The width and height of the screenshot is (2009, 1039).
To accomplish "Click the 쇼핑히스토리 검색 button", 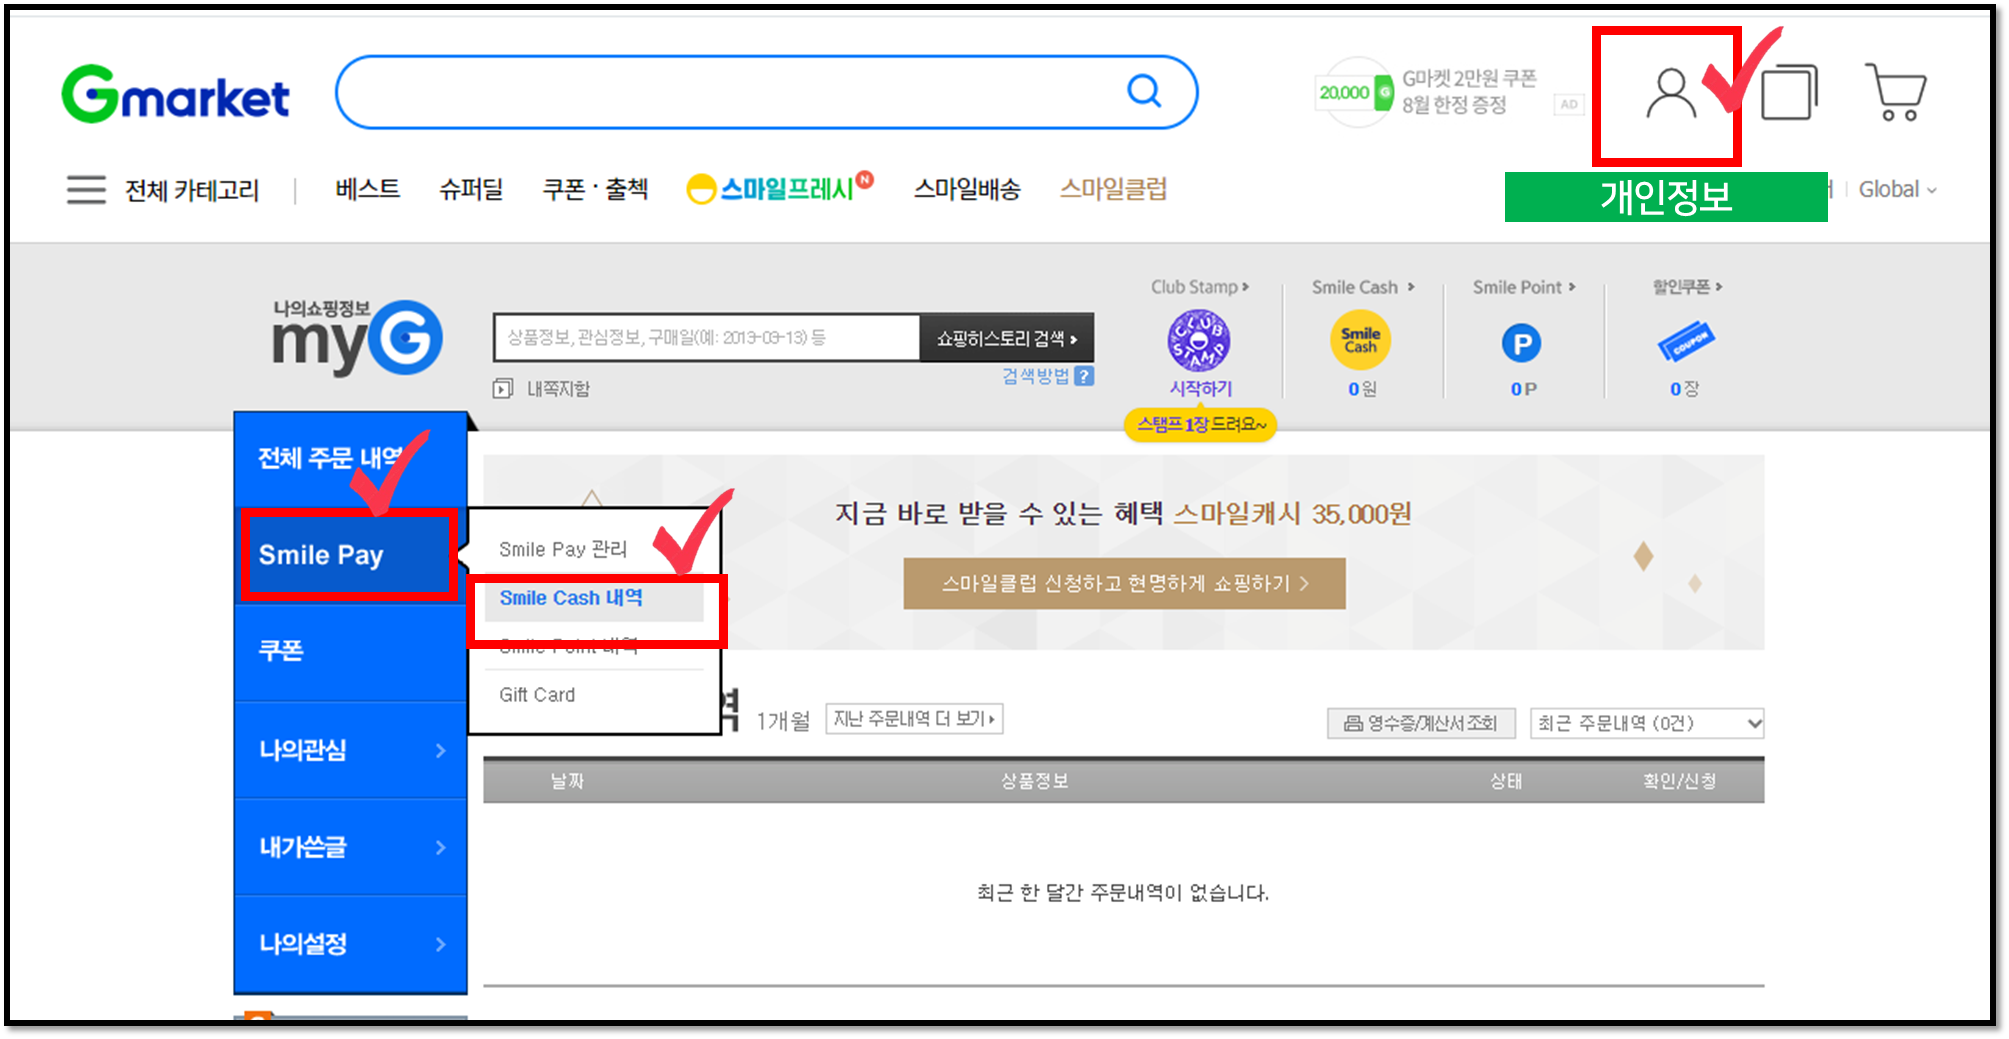I will 1007,338.
